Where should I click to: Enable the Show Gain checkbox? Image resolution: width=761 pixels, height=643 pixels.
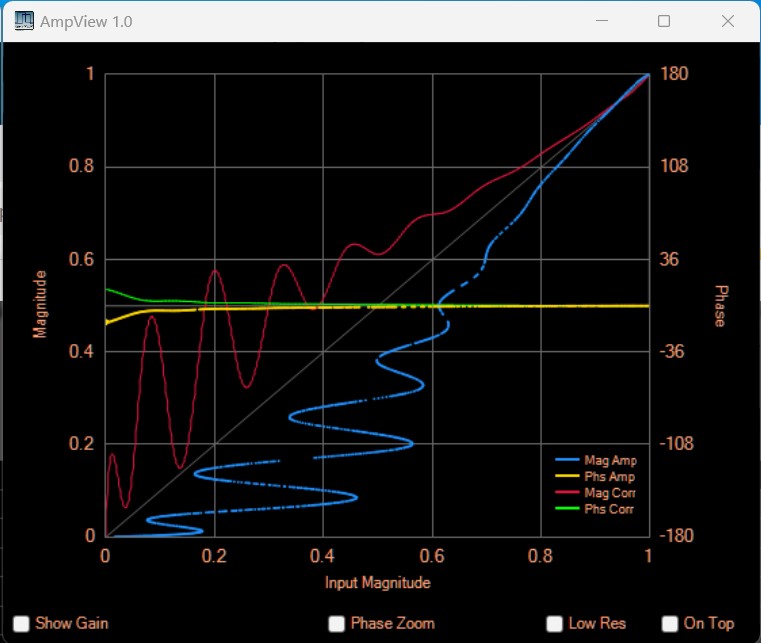[x=21, y=624]
